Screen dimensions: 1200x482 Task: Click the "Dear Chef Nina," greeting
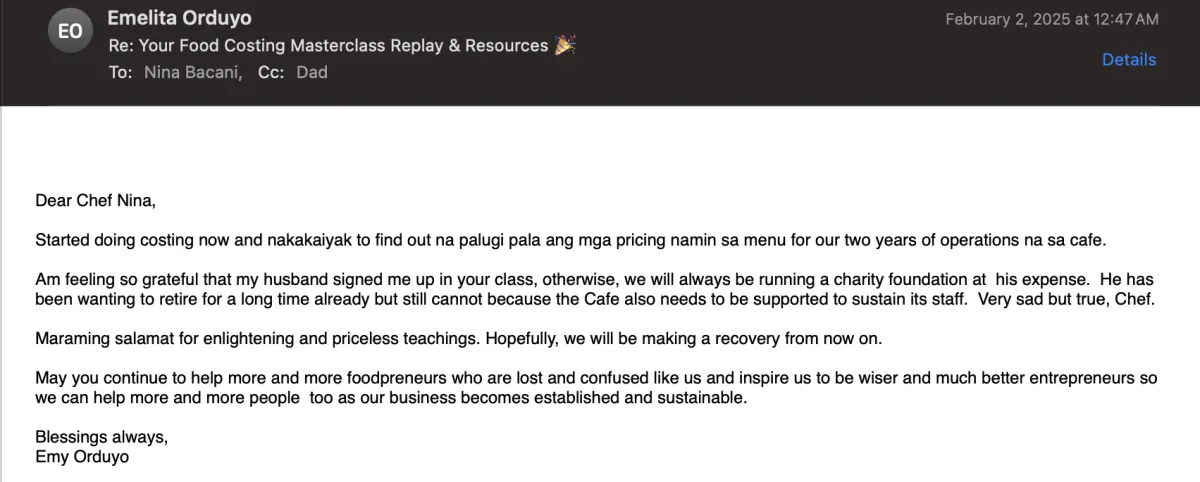click(x=95, y=201)
